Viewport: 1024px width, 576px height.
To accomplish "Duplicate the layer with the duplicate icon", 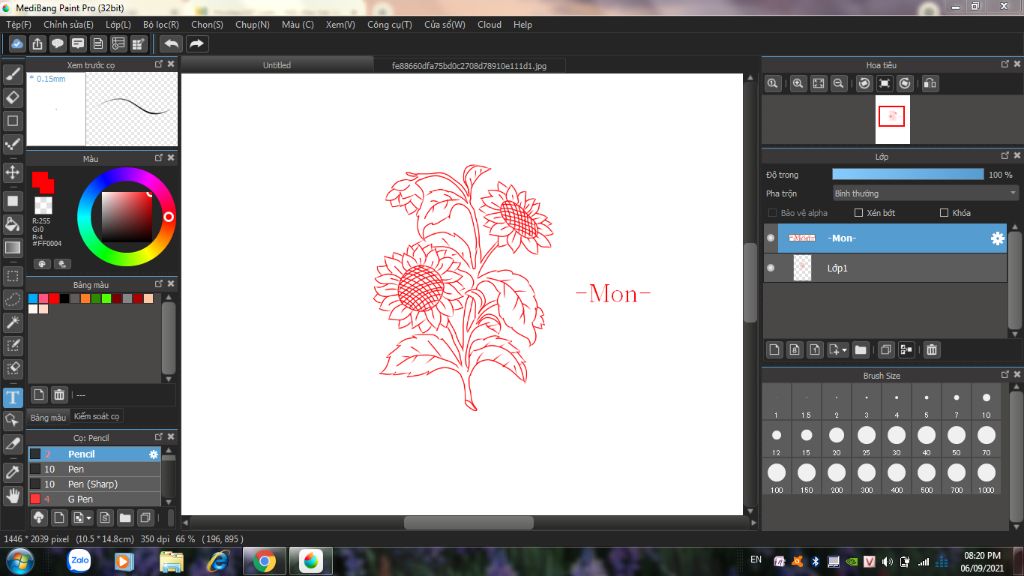I will [x=886, y=350].
